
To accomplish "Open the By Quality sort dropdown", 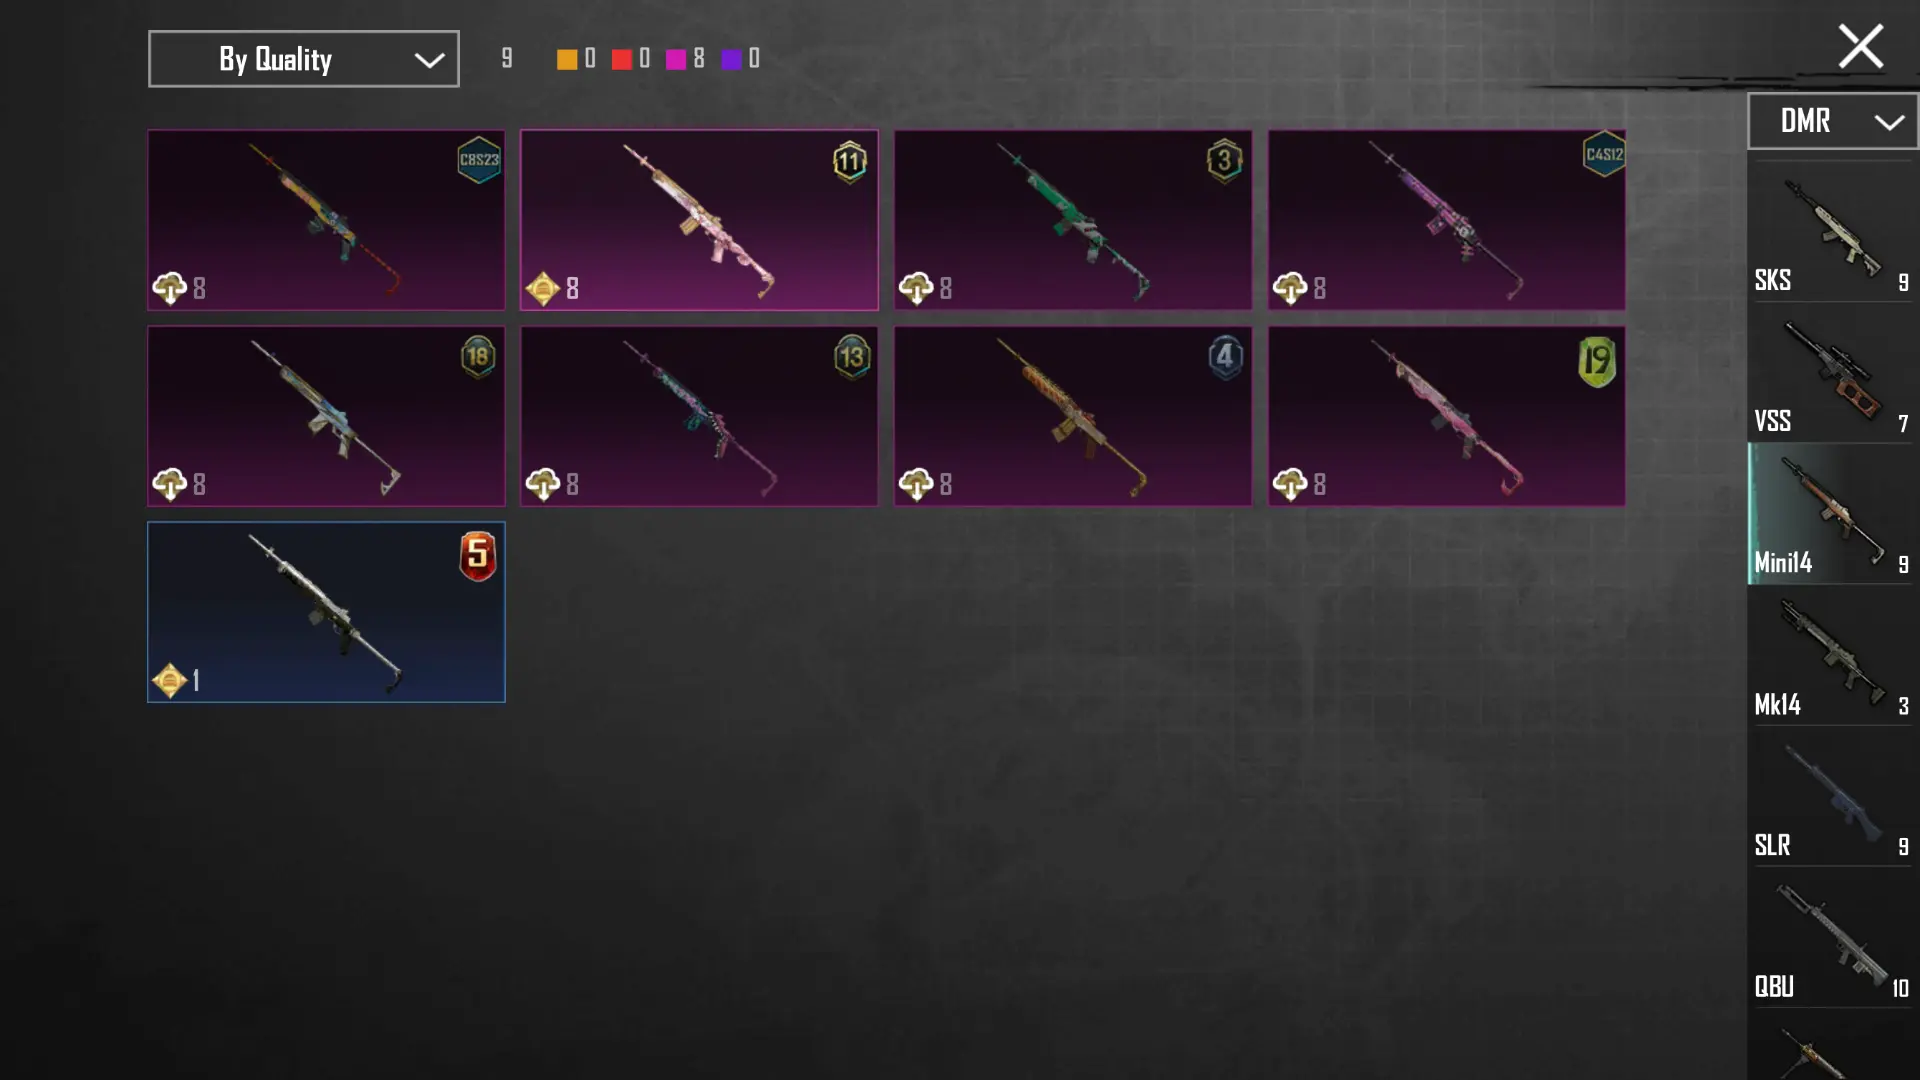I will [x=304, y=59].
